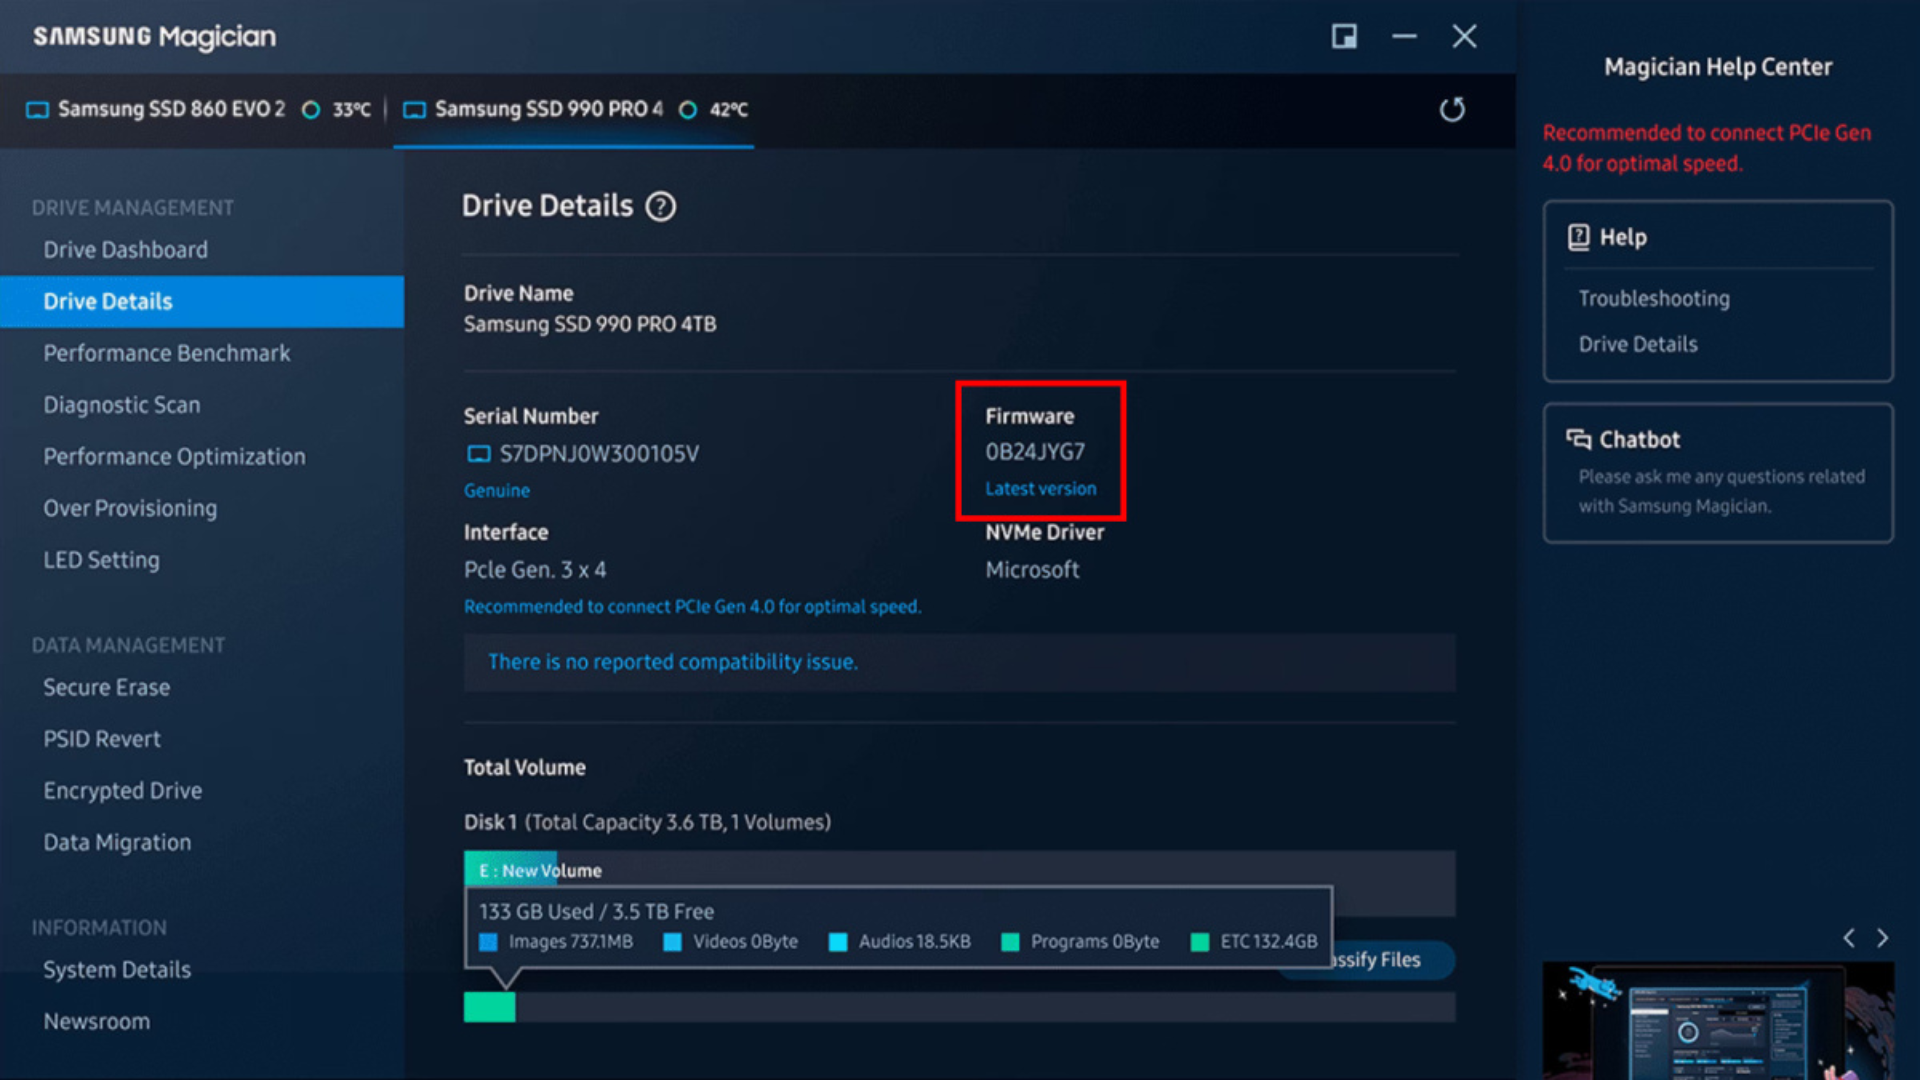Image resolution: width=1920 pixels, height=1080 pixels.
Task: Toggle the compact mode window icon
Action: (x=1344, y=37)
